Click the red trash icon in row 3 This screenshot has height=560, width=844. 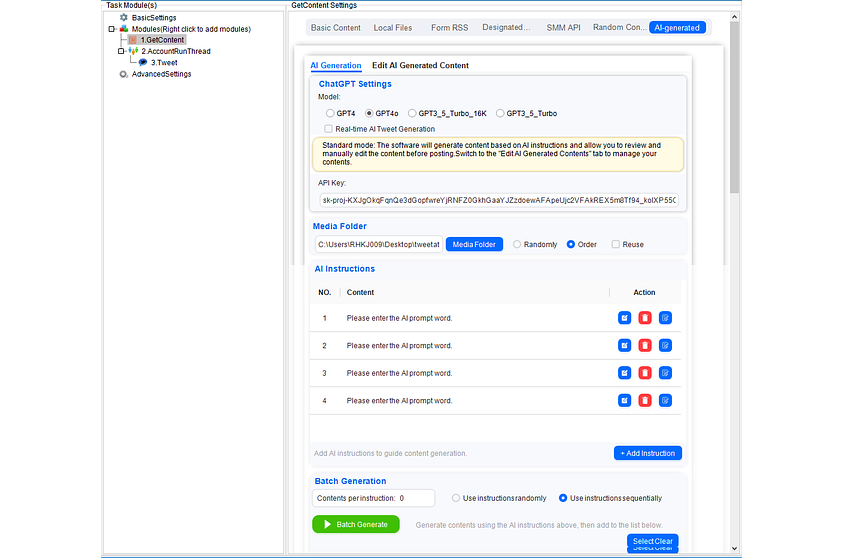click(645, 373)
